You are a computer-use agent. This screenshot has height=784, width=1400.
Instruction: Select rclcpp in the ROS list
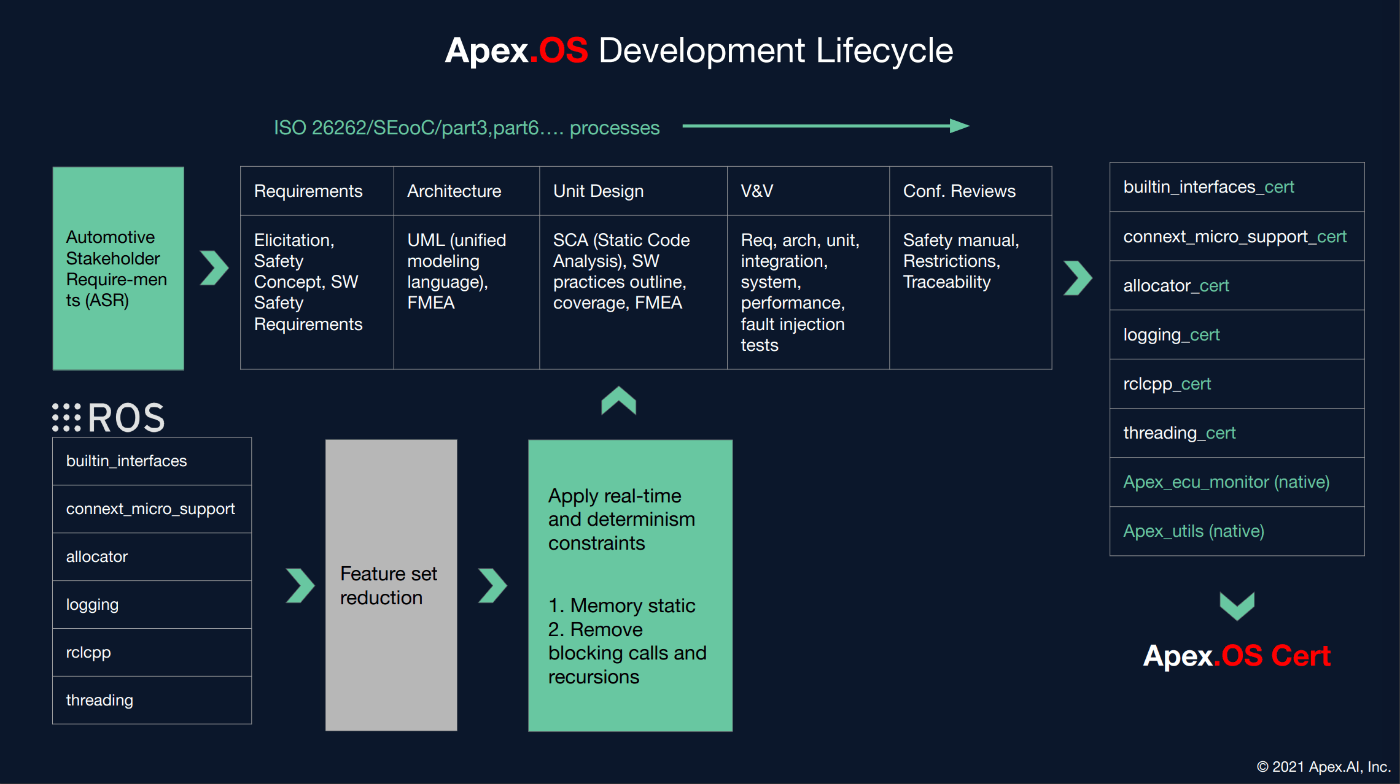click(x=152, y=653)
